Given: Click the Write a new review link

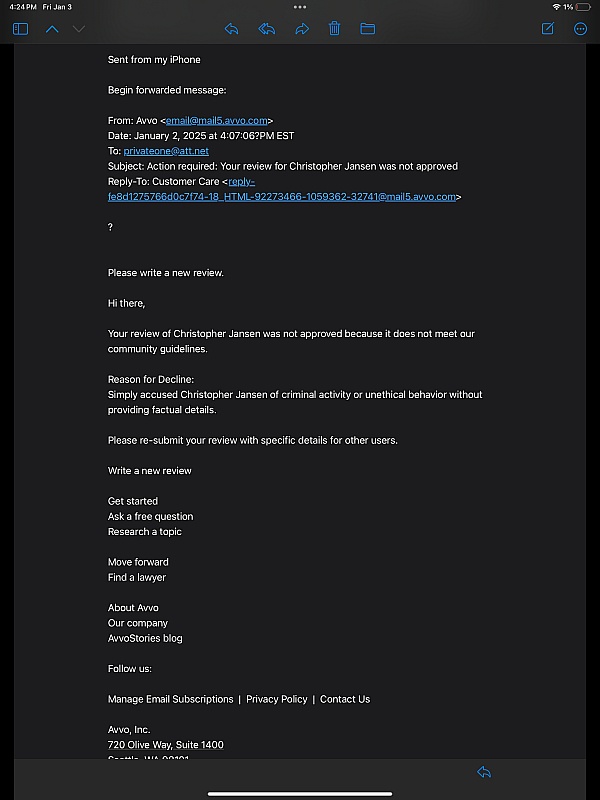Looking at the screenshot, I should click(x=150, y=471).
